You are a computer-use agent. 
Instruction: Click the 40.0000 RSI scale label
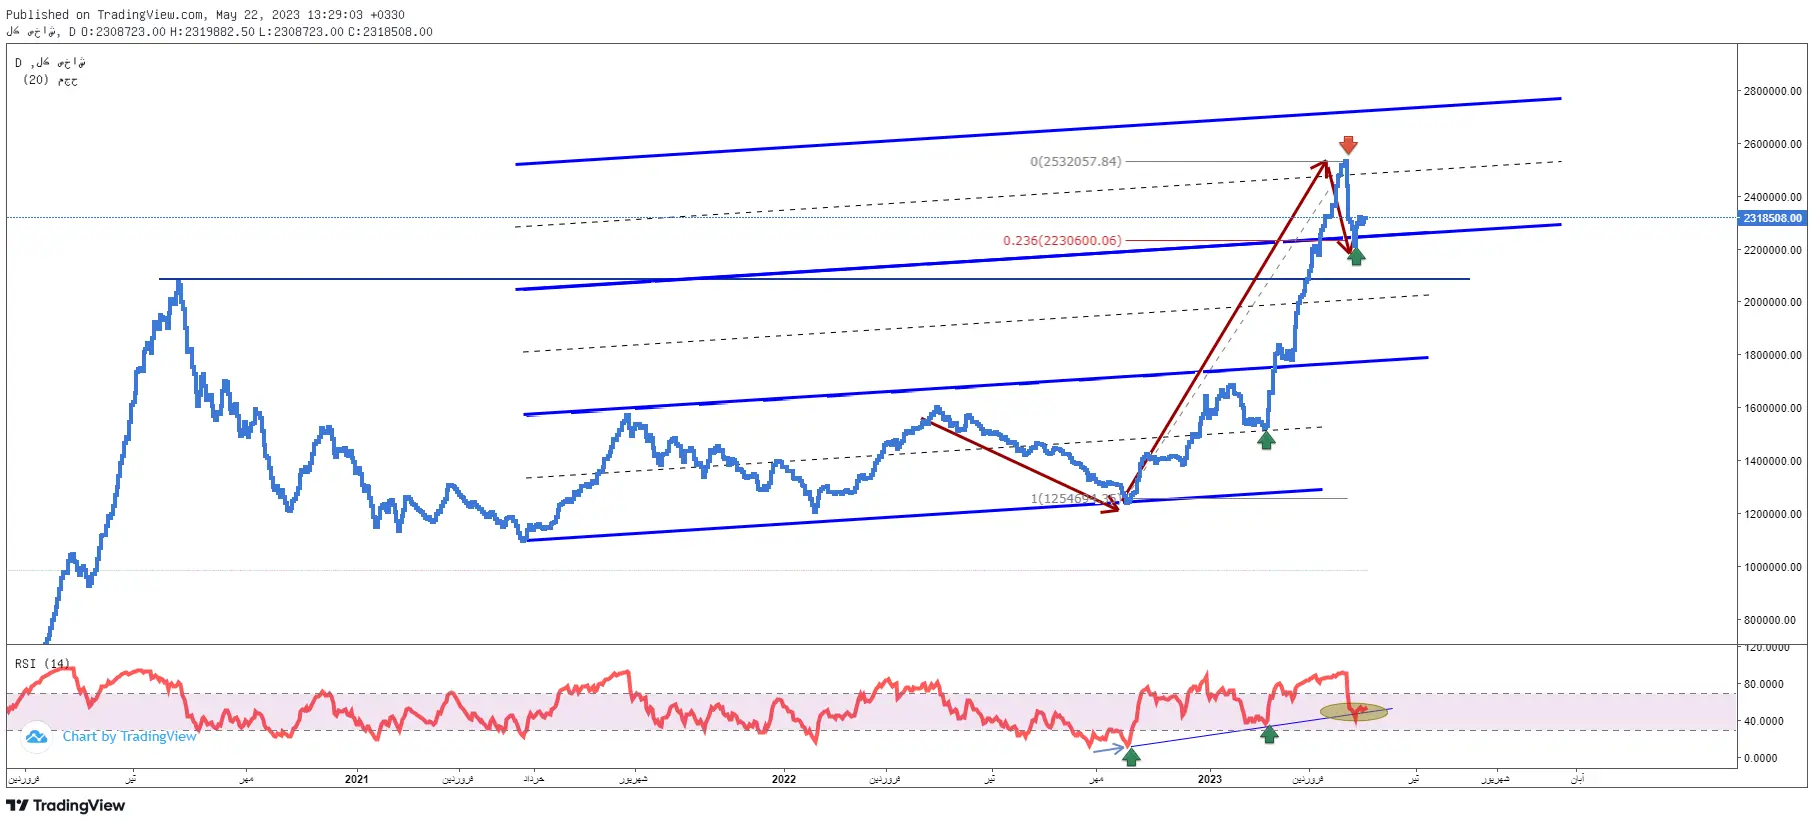pos(1763,721)
